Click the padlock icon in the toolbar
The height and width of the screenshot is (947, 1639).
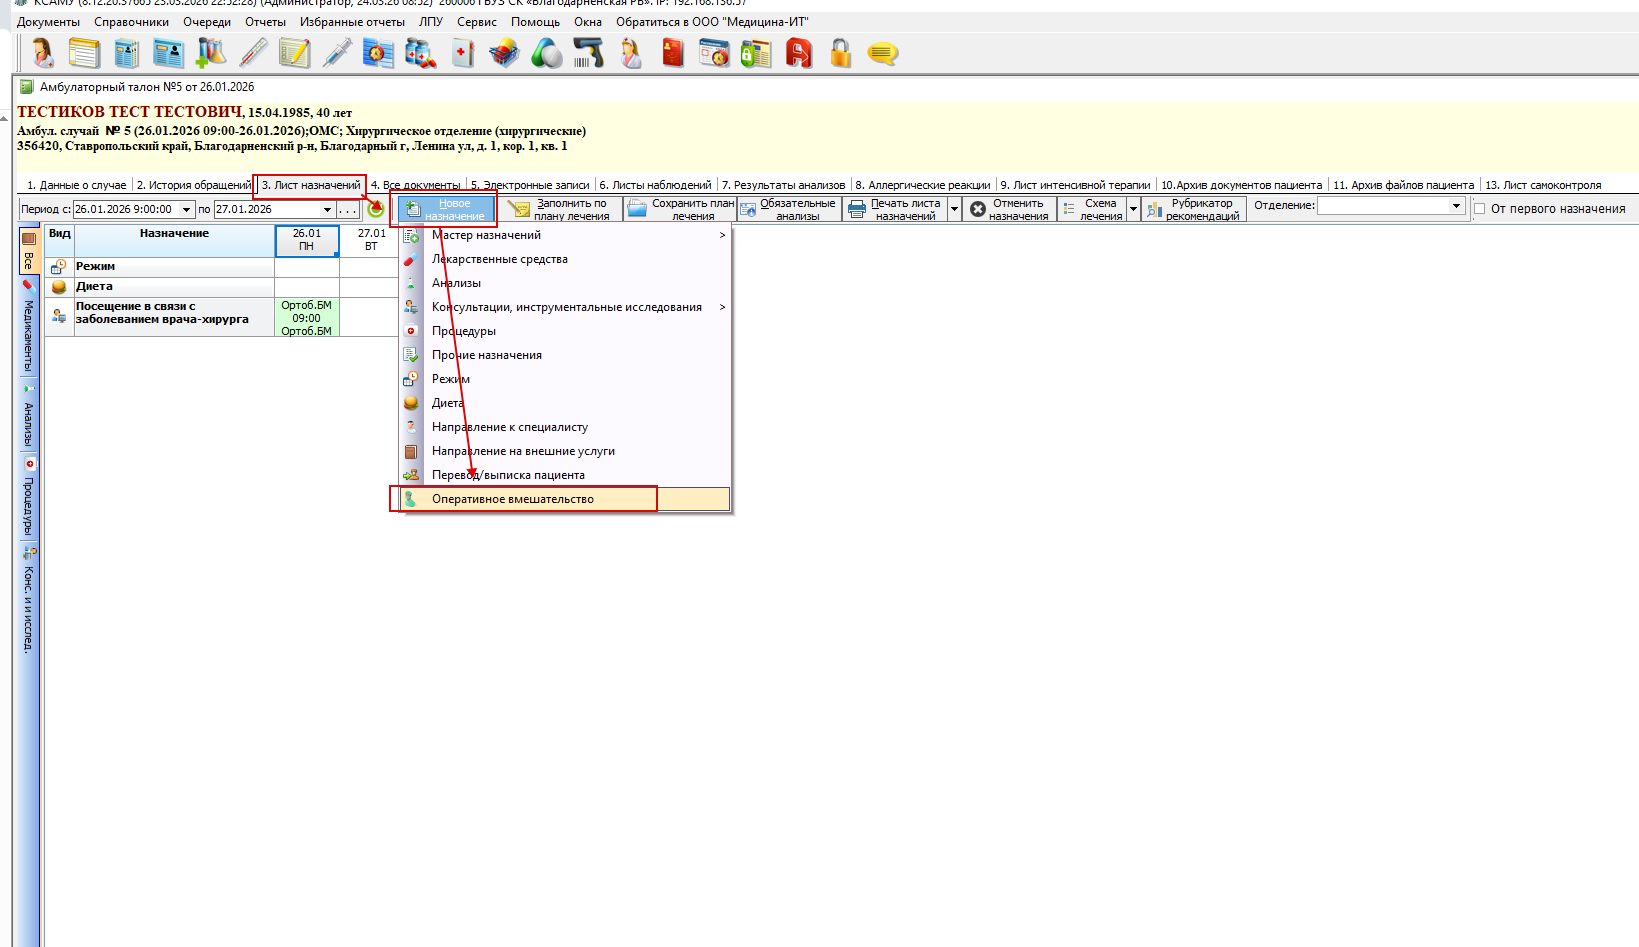click(x=840, y=53)
